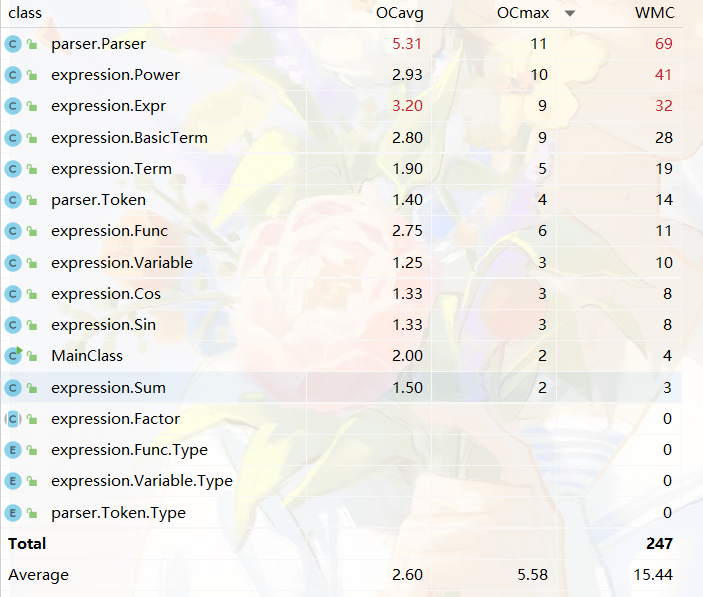Click the runnable class icon beside MainClass
Viewport: 703px width, 597px height.
tap(13, 355)
